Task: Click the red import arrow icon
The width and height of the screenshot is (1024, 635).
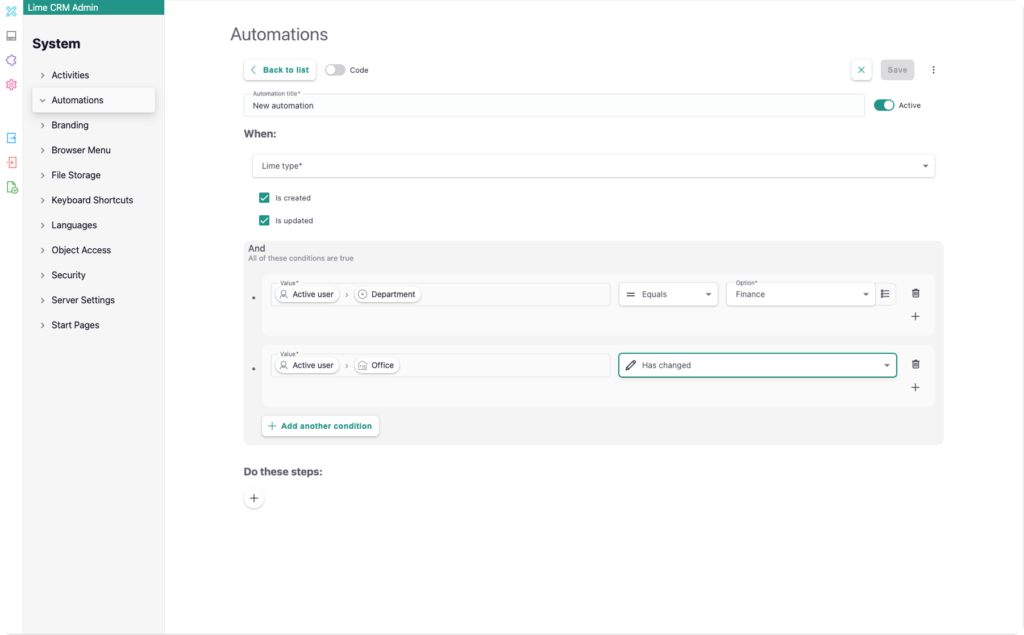Action: (11, 163)
